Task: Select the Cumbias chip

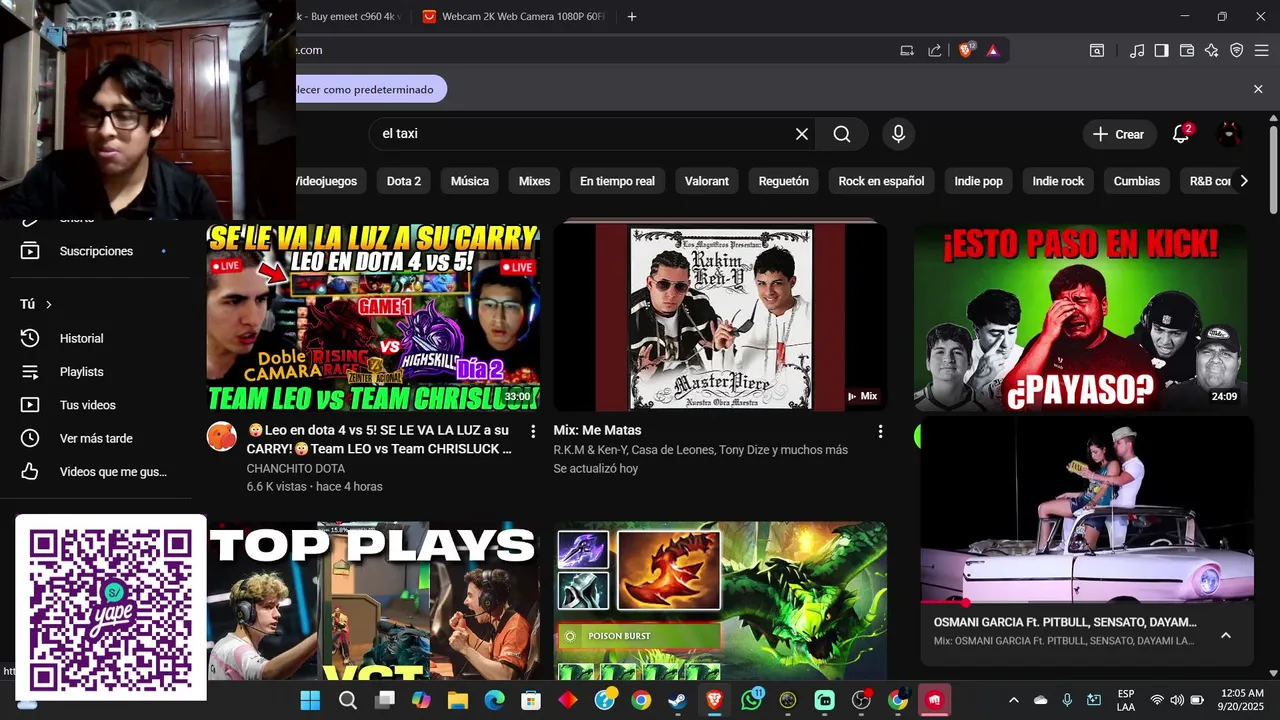Action: pos(1137,181)
